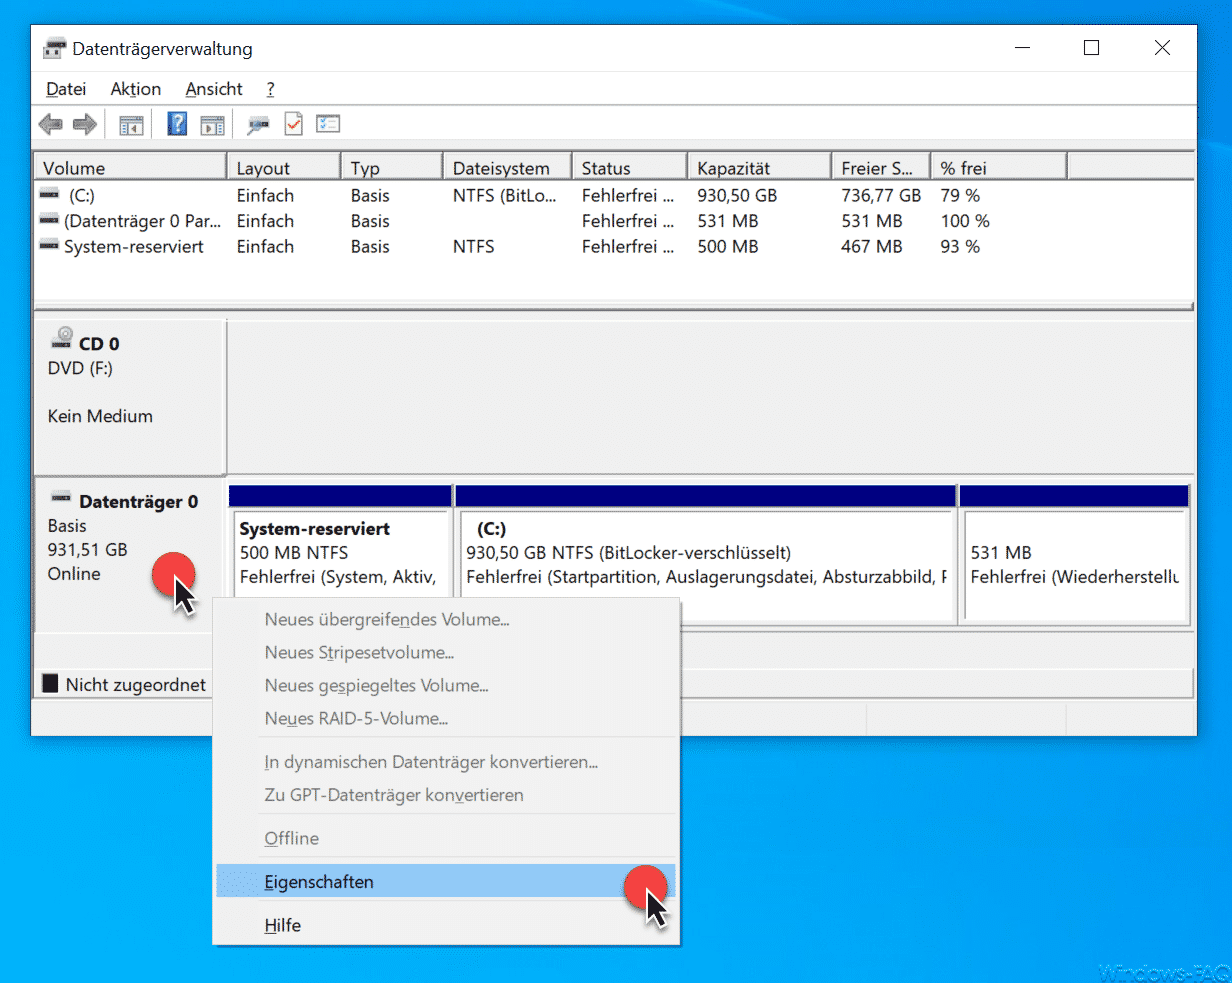
Task: Toggle the action pane toolbar icon
Action: click(212, 125)
